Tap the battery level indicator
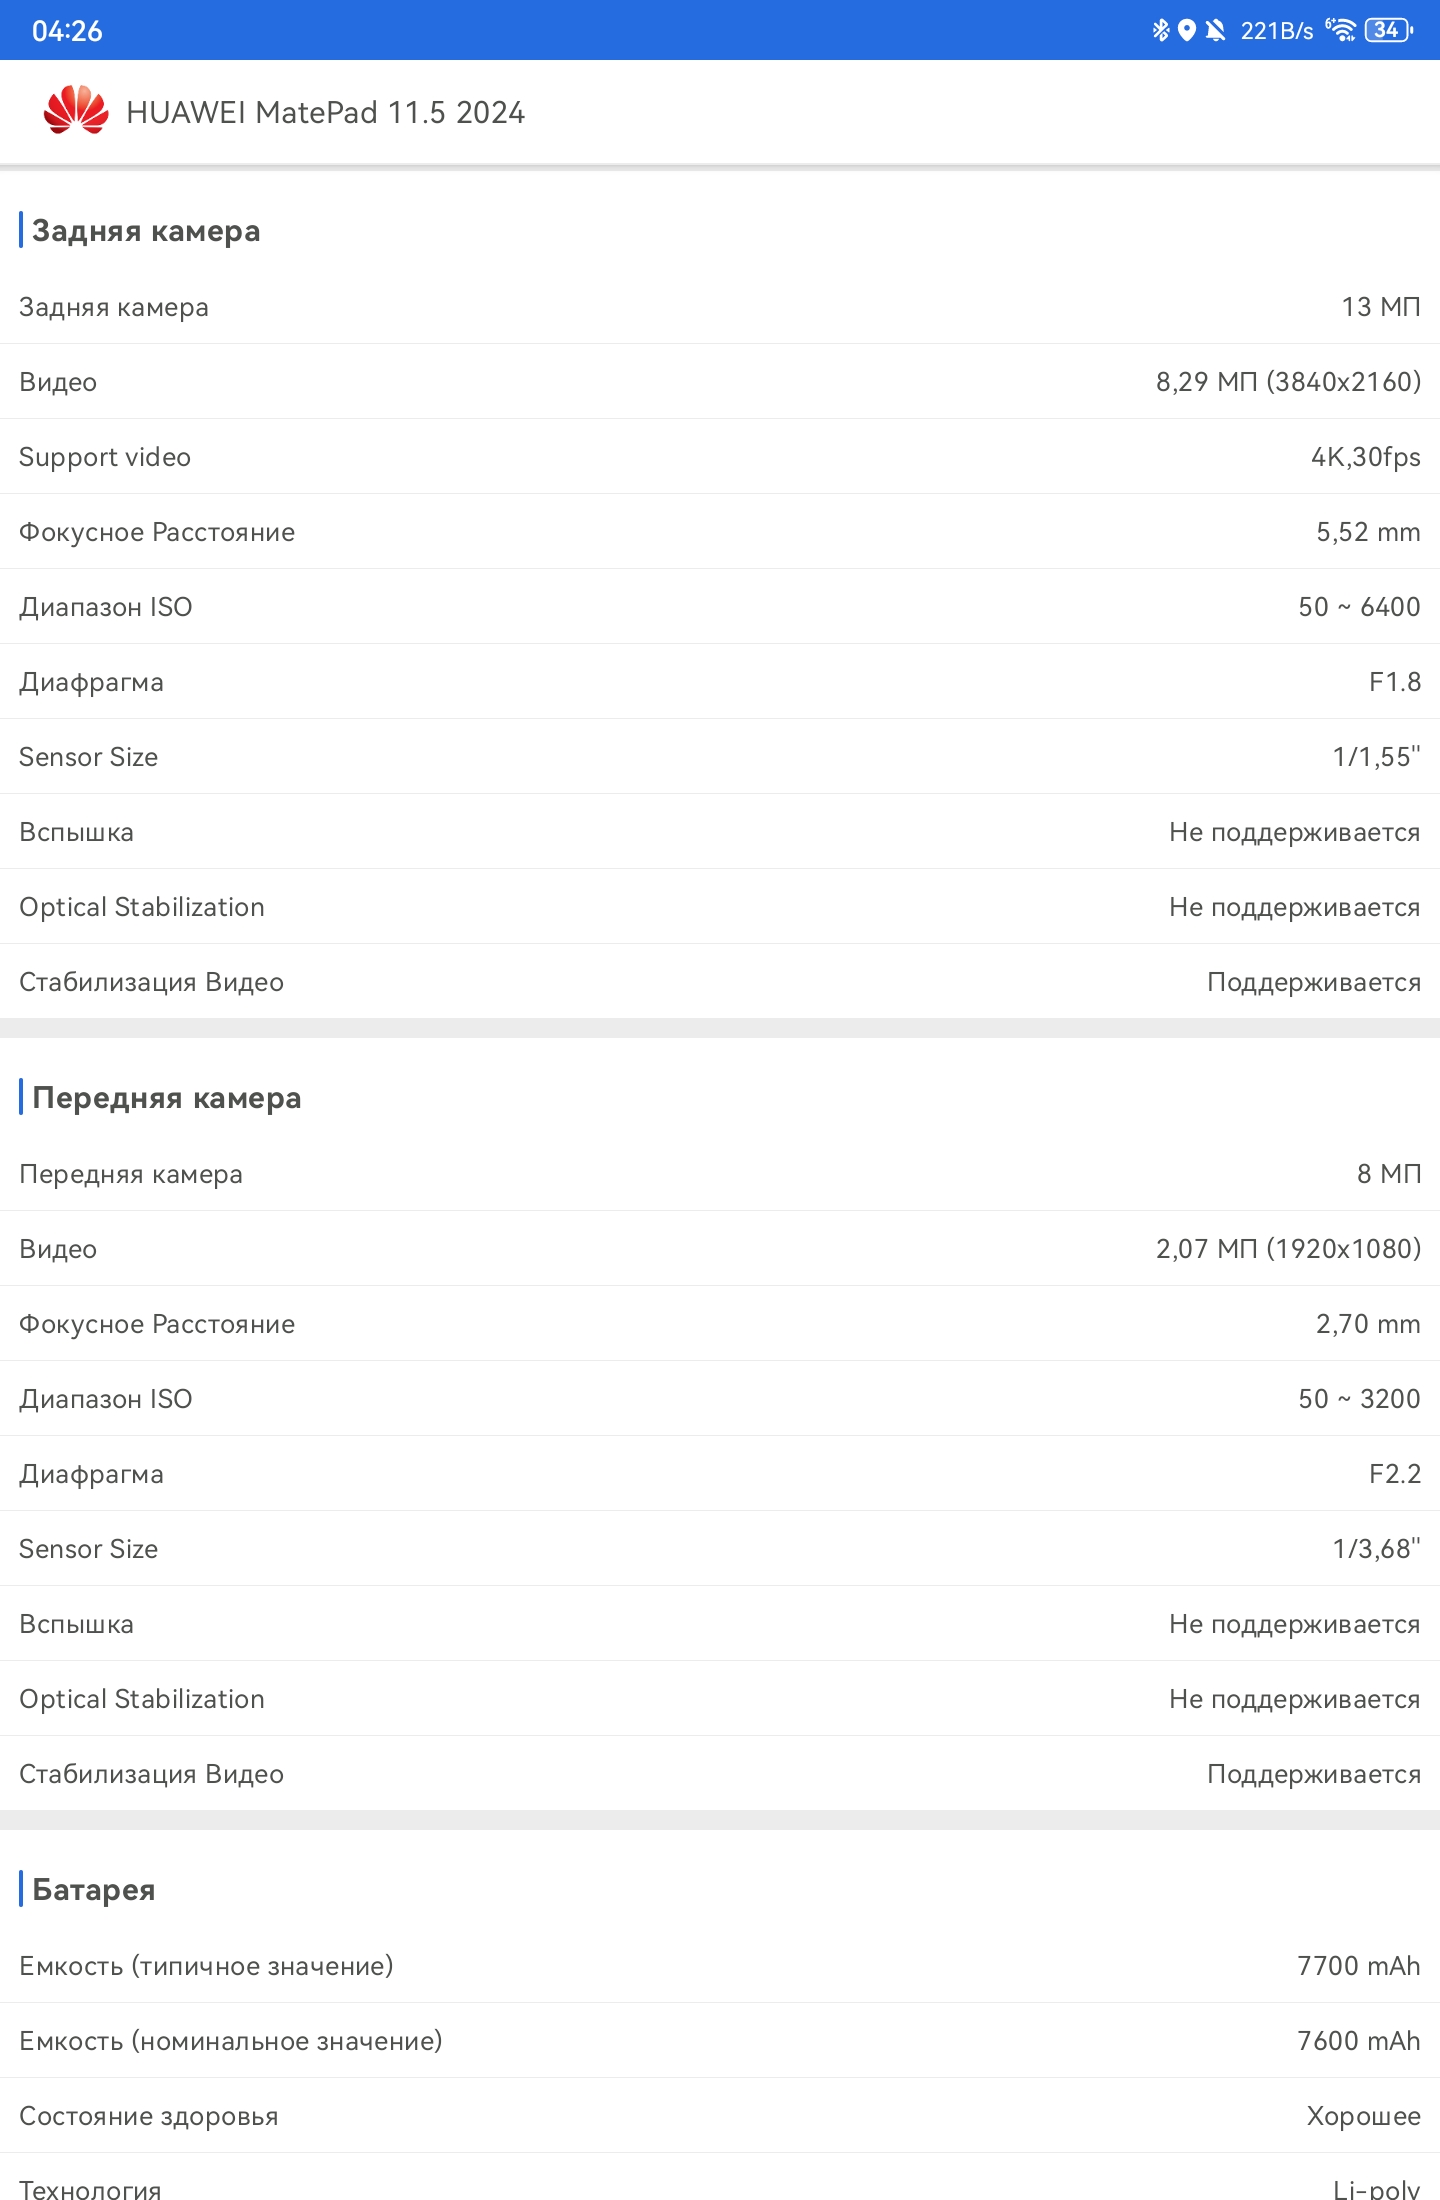Viewport: 1440px width, 2200px height. pyautogui.click(x=1389, y=30)
